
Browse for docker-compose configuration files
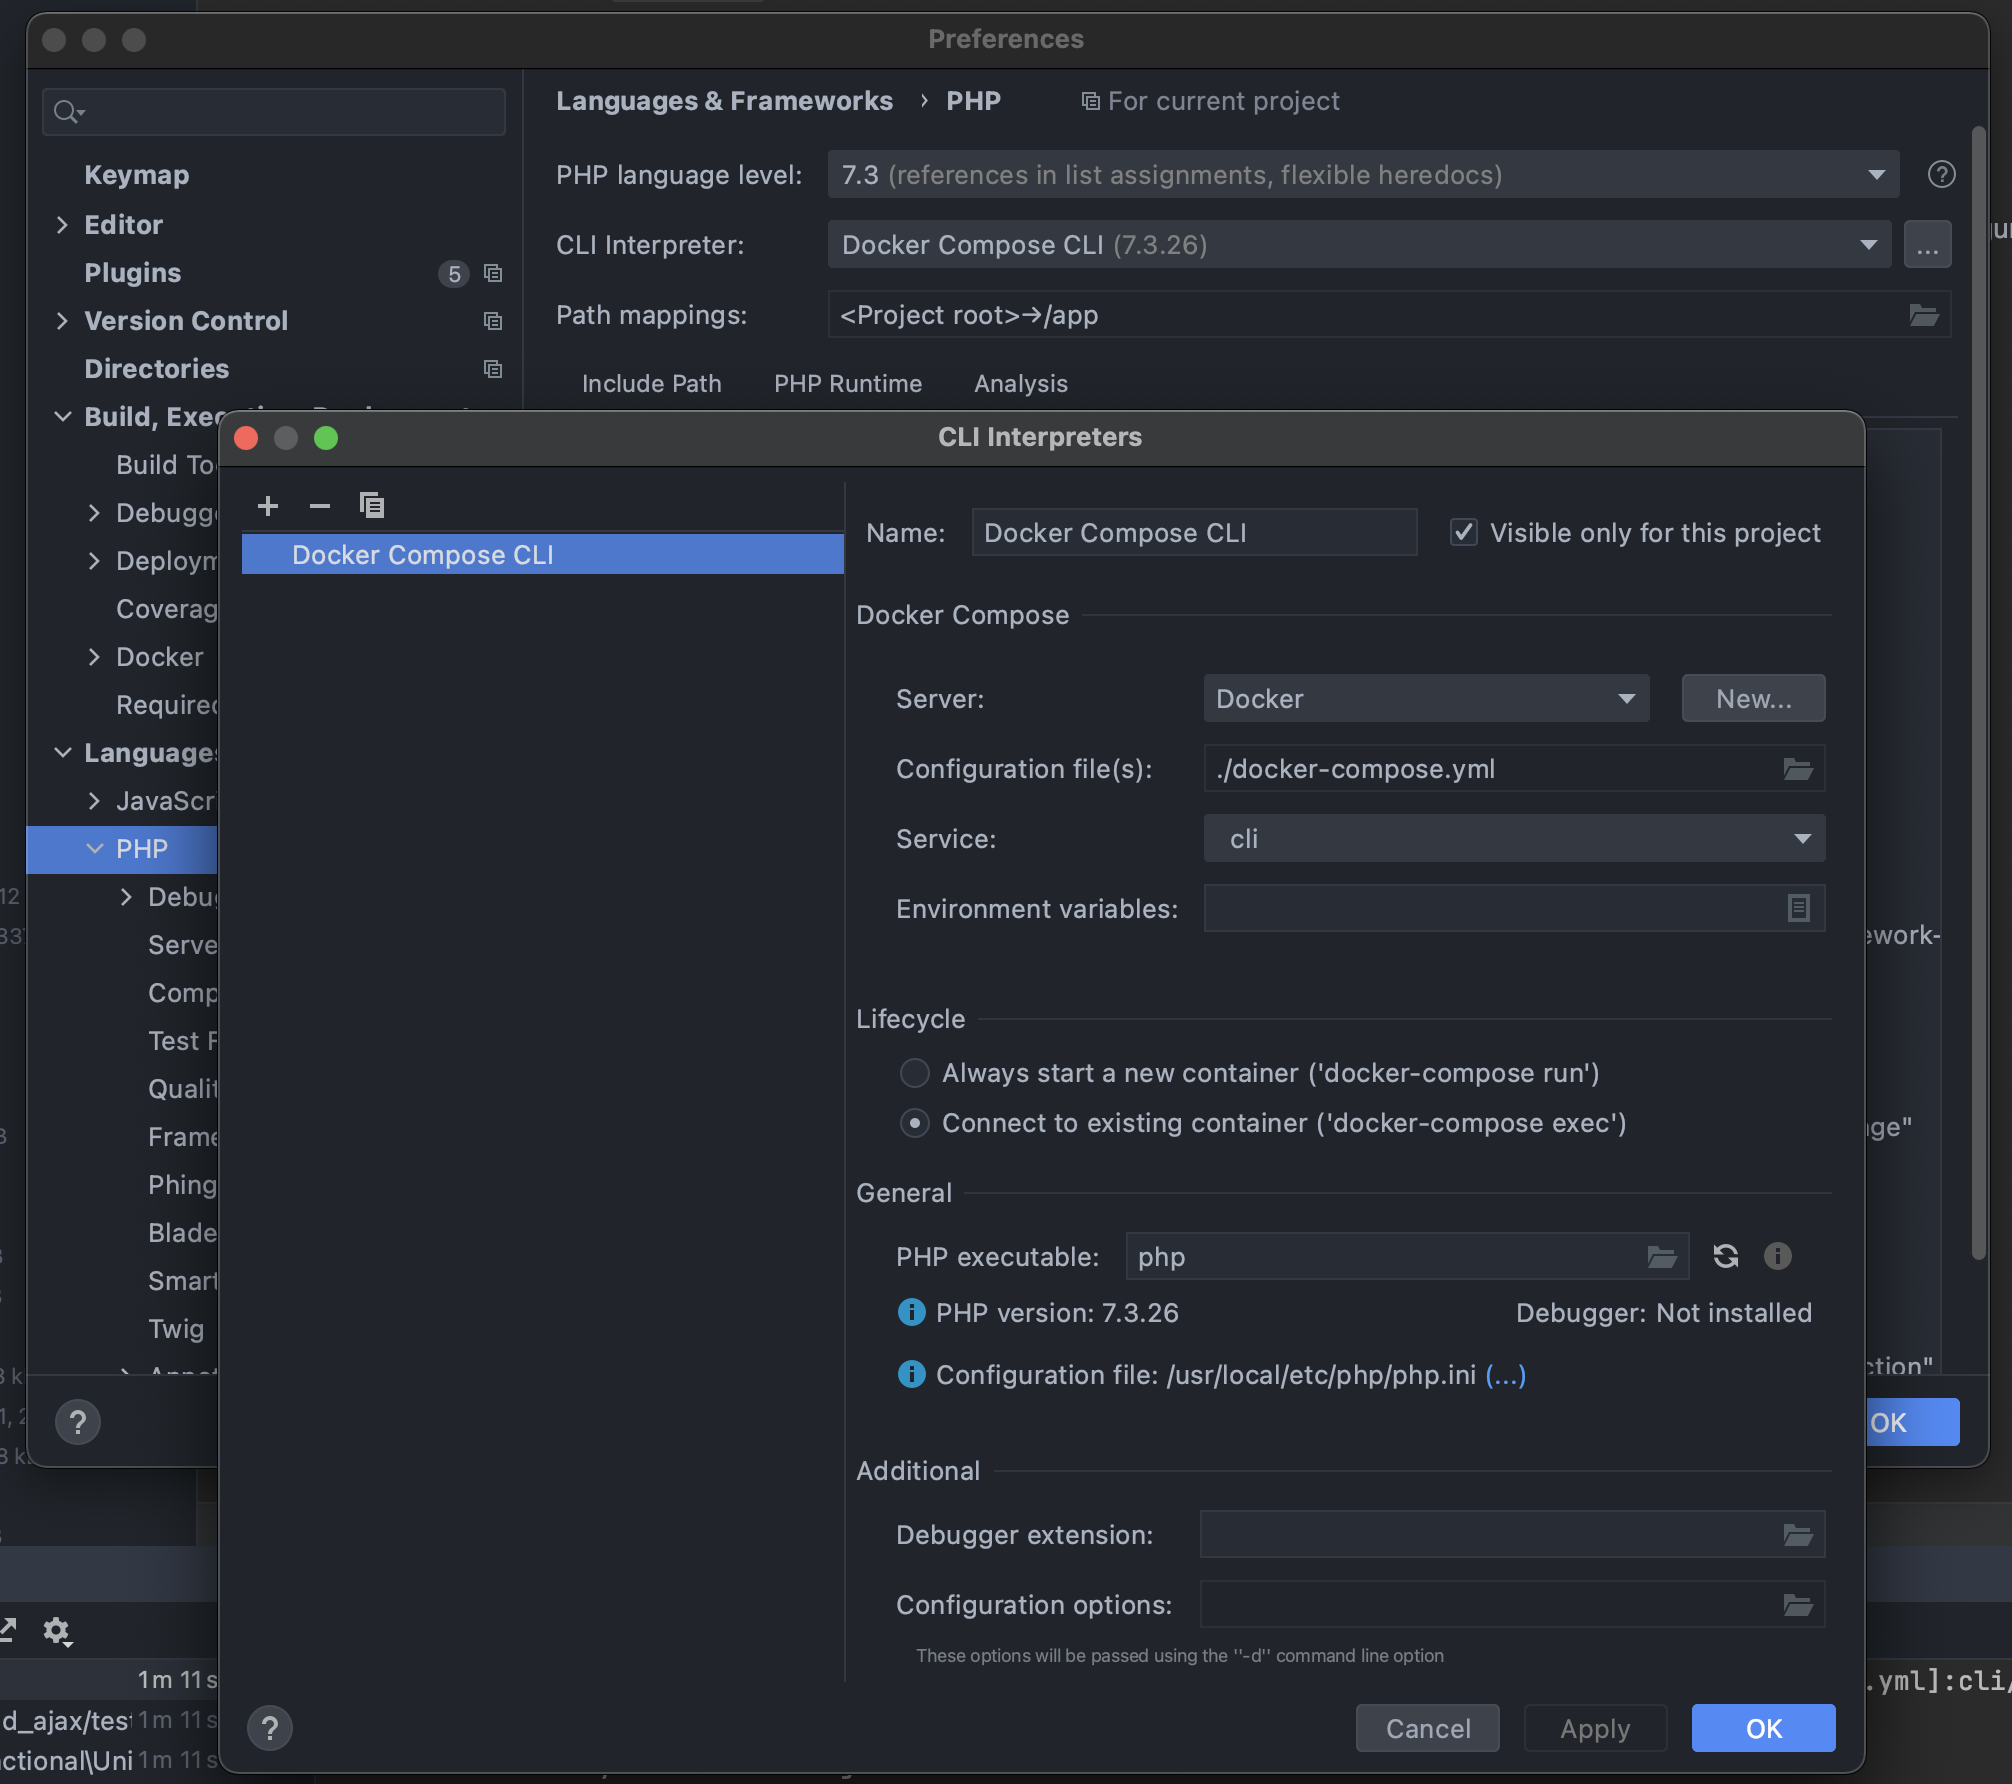[x=1797, y=769]
